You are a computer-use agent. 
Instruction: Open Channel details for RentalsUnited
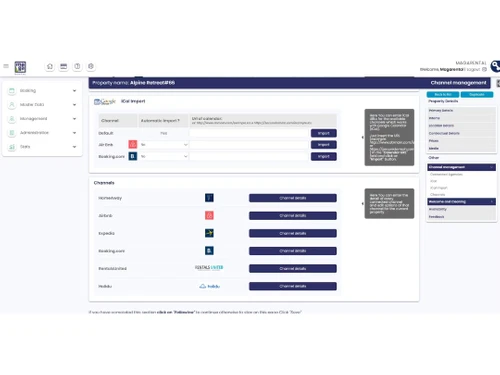(x=293, y=269)
